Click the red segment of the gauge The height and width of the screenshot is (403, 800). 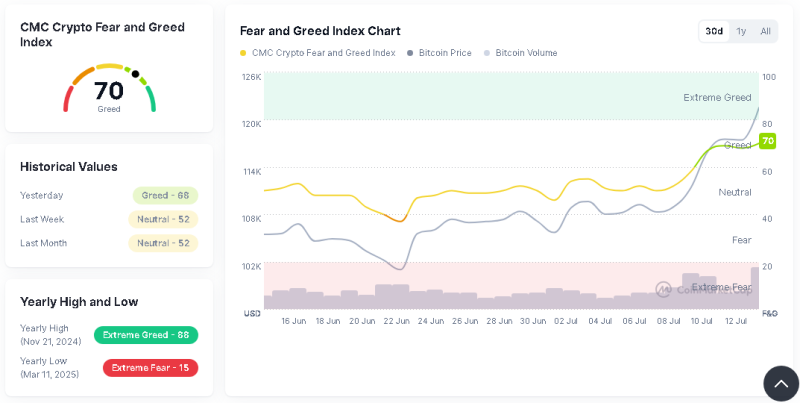[x=66, y=98]
